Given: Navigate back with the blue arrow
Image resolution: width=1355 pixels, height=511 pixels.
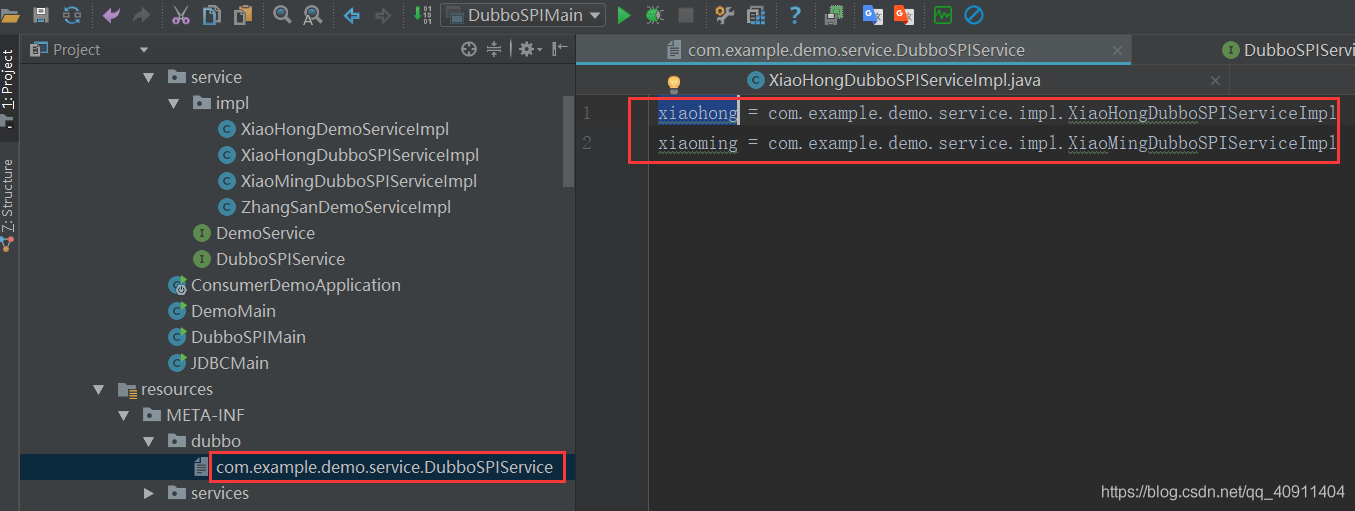Looking at the screenshot, I should (351, 15).
